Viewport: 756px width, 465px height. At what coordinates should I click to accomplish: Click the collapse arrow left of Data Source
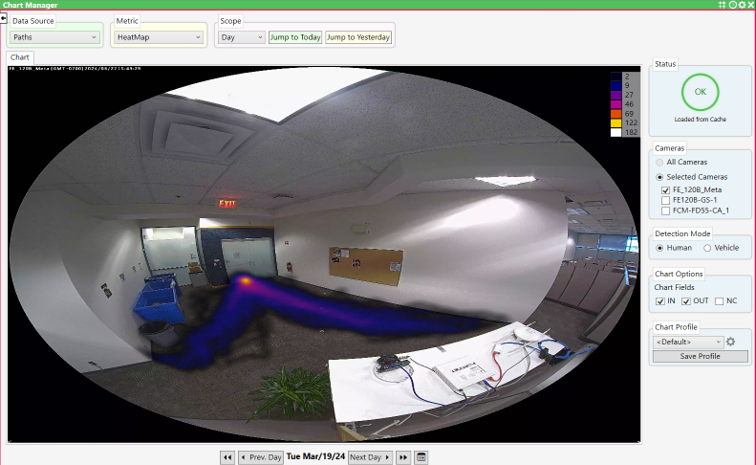tap(3, 19)
